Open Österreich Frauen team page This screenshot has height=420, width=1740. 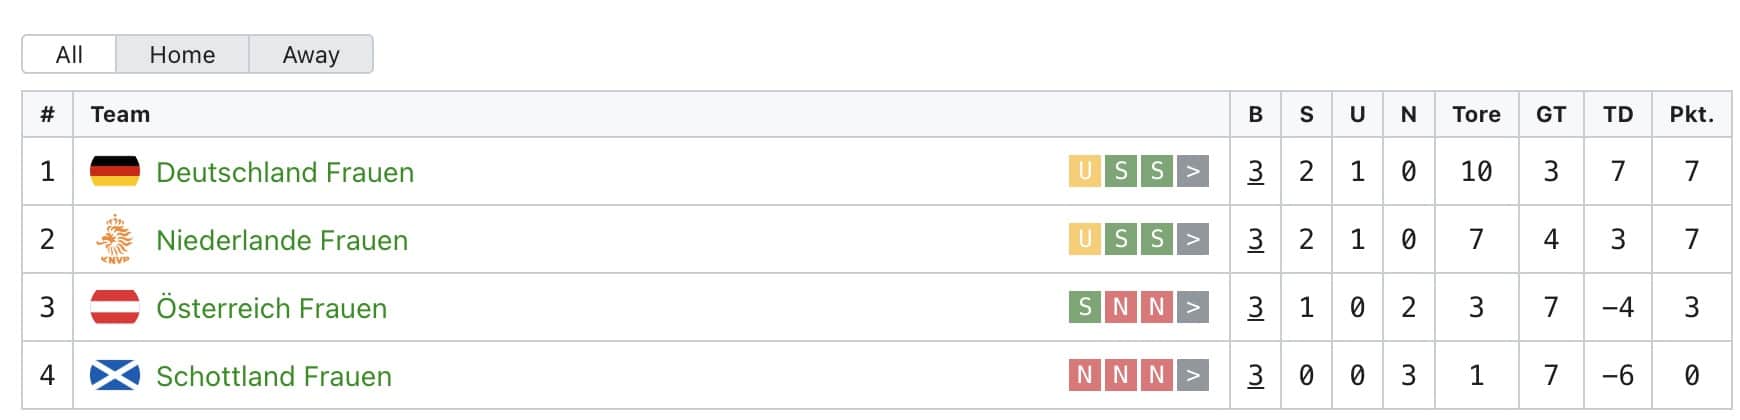tap(271, 308)
